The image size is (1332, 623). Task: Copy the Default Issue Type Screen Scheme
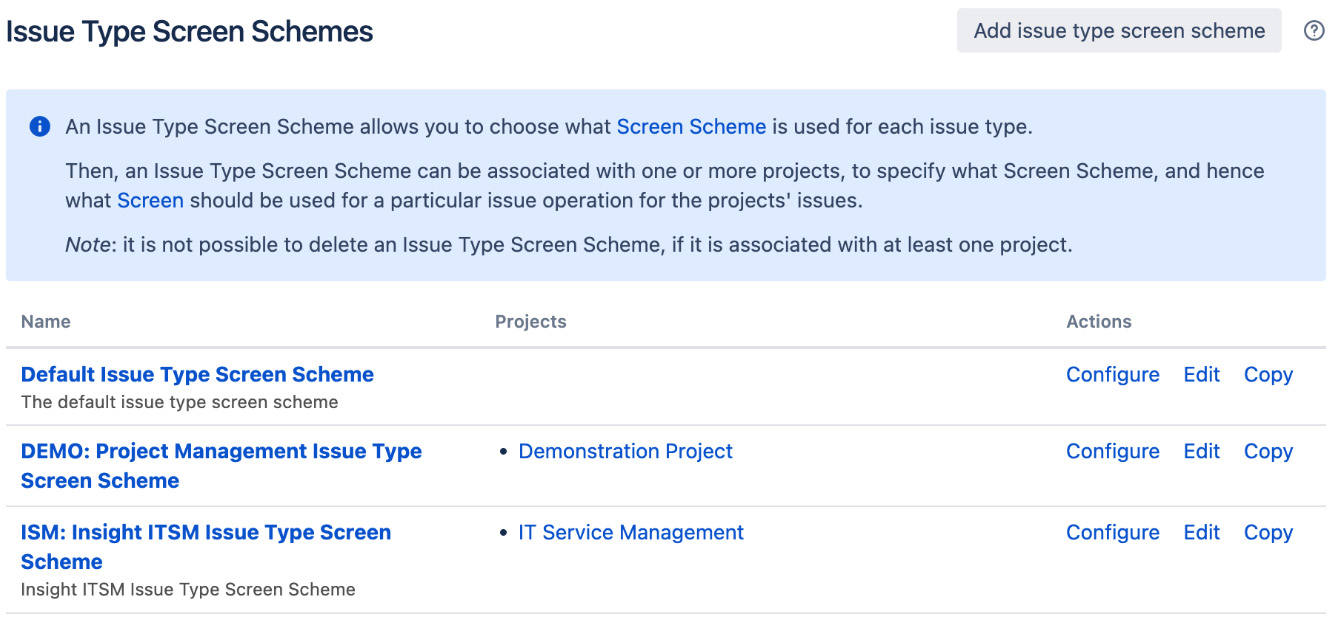tap(1268, 374)
